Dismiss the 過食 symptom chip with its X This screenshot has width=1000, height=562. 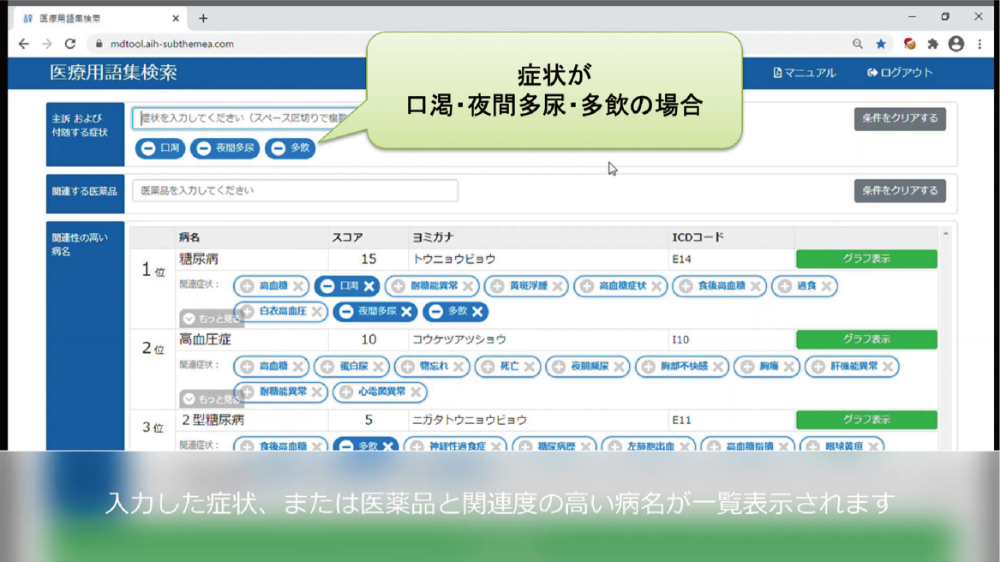[x=827, y=287]
